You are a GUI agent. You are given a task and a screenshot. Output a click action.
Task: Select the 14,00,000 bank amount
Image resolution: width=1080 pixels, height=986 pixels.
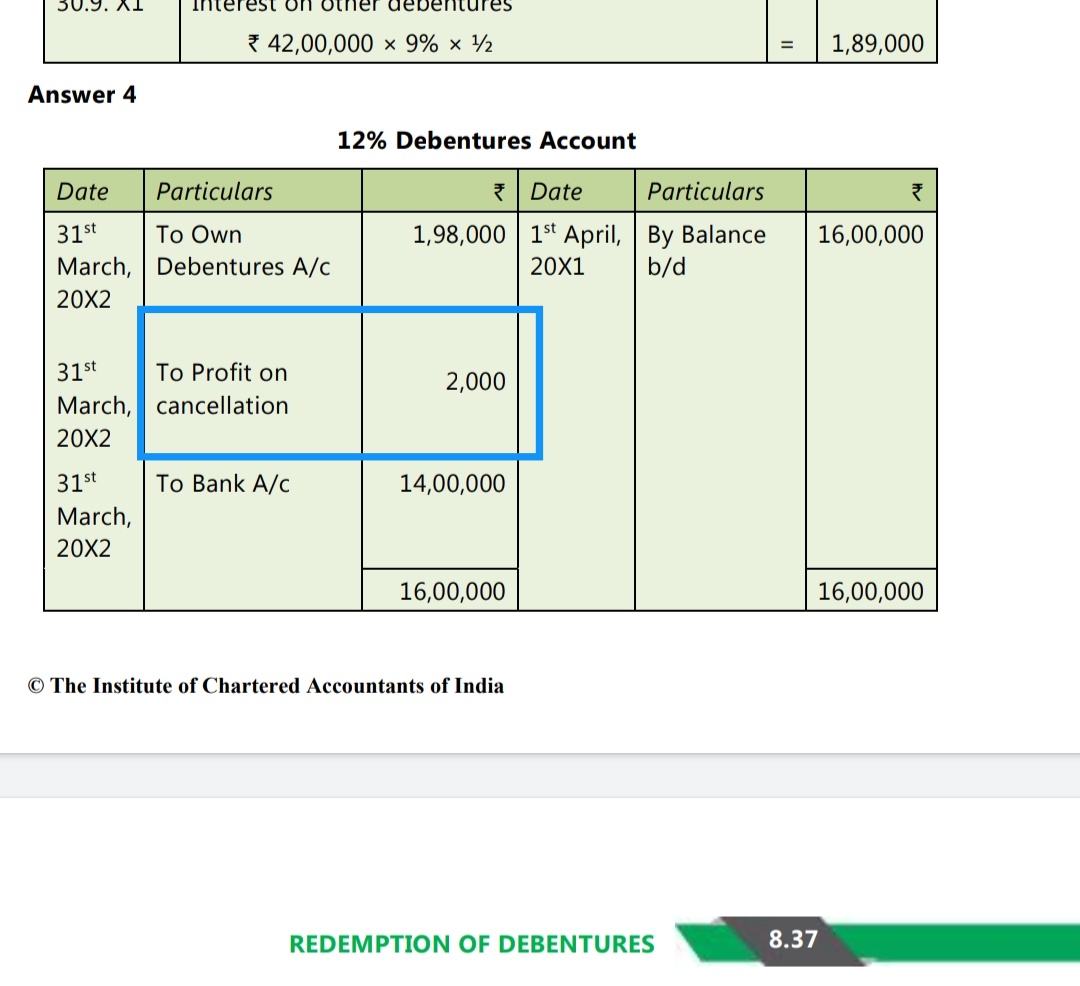[452, 484]
